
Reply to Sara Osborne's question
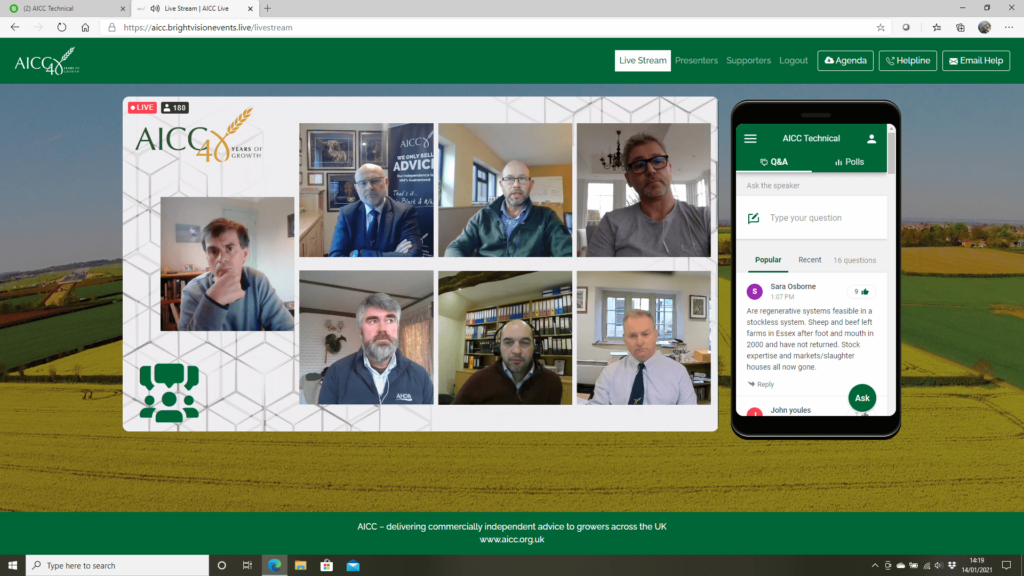(x=761, y=384)
